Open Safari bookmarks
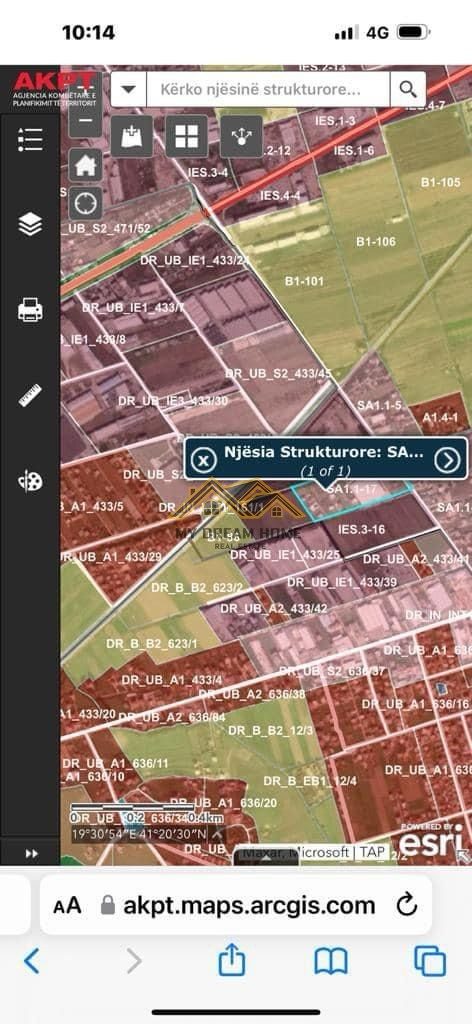 [x=330, y=962]
